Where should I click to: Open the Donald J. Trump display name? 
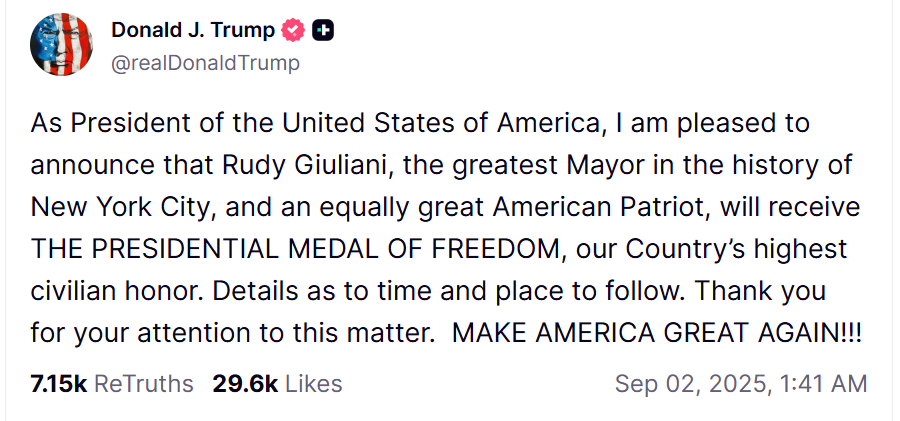pyautogui.click(x=192, y=31)
